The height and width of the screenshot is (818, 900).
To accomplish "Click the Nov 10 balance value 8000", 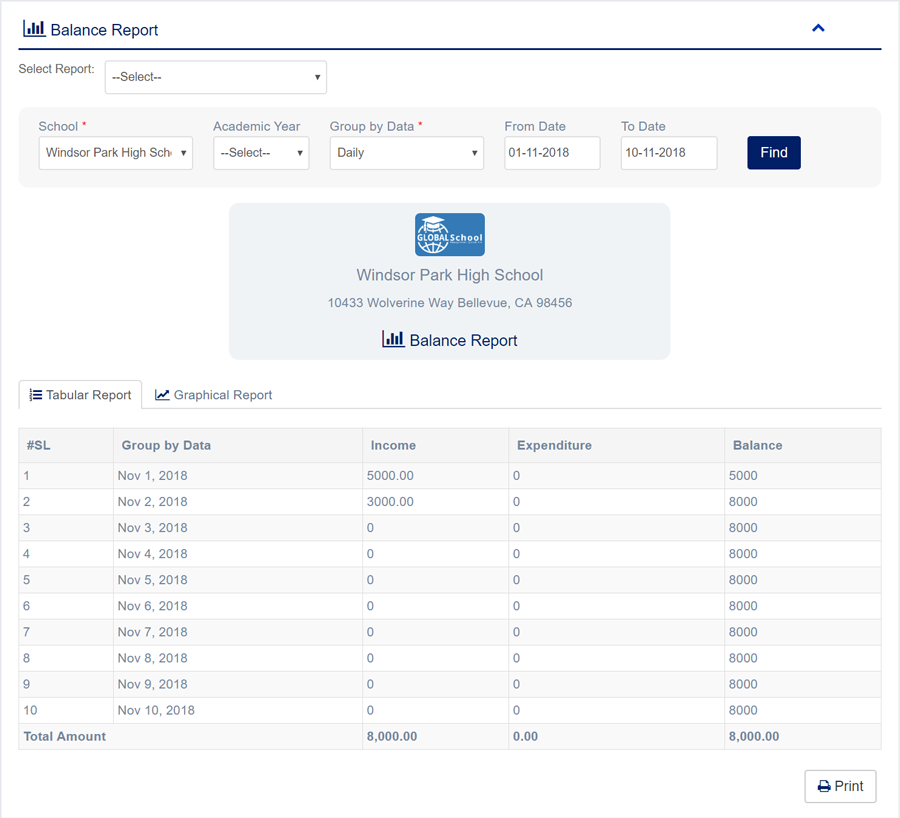I will pos(743,711).
